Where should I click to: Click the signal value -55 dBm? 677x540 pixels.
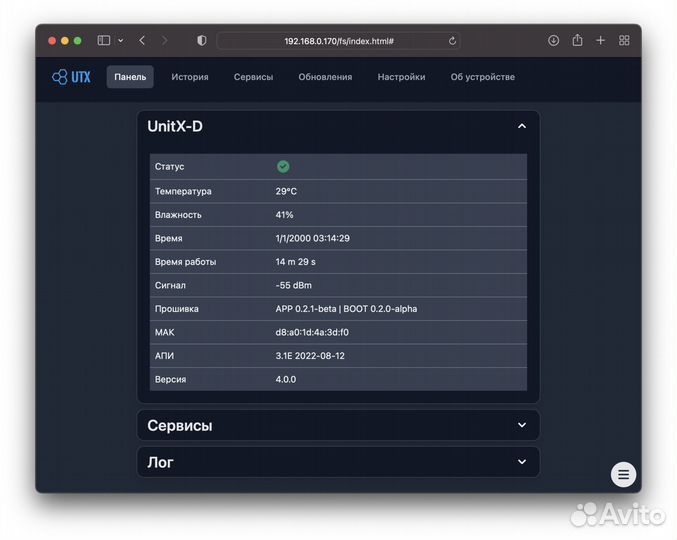coord(294,285)
